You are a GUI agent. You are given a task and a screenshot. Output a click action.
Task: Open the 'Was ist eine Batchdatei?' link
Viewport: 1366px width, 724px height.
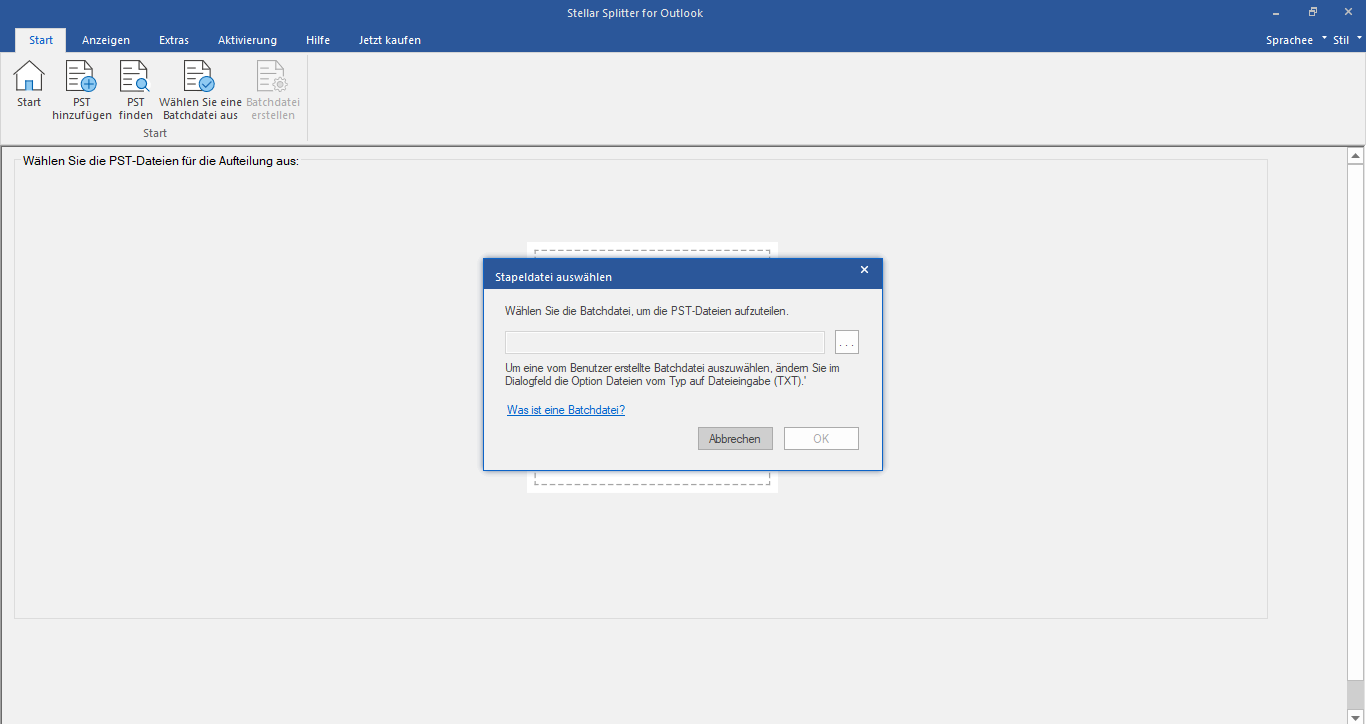(x=566, y=410)
